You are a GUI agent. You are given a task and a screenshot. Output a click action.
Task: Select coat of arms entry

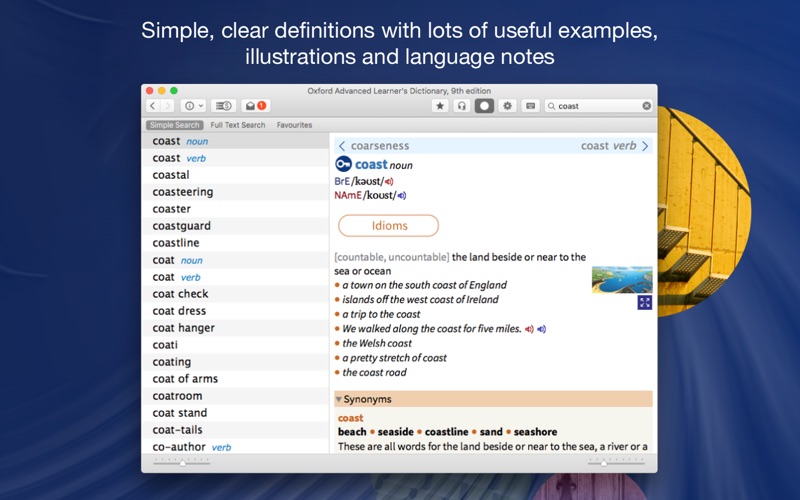(x=235, y=379)
